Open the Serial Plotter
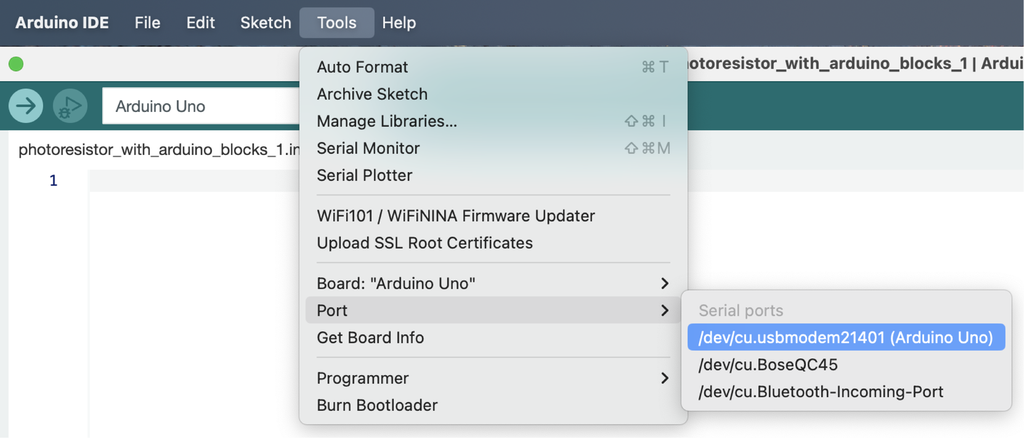 pos(364,175)
